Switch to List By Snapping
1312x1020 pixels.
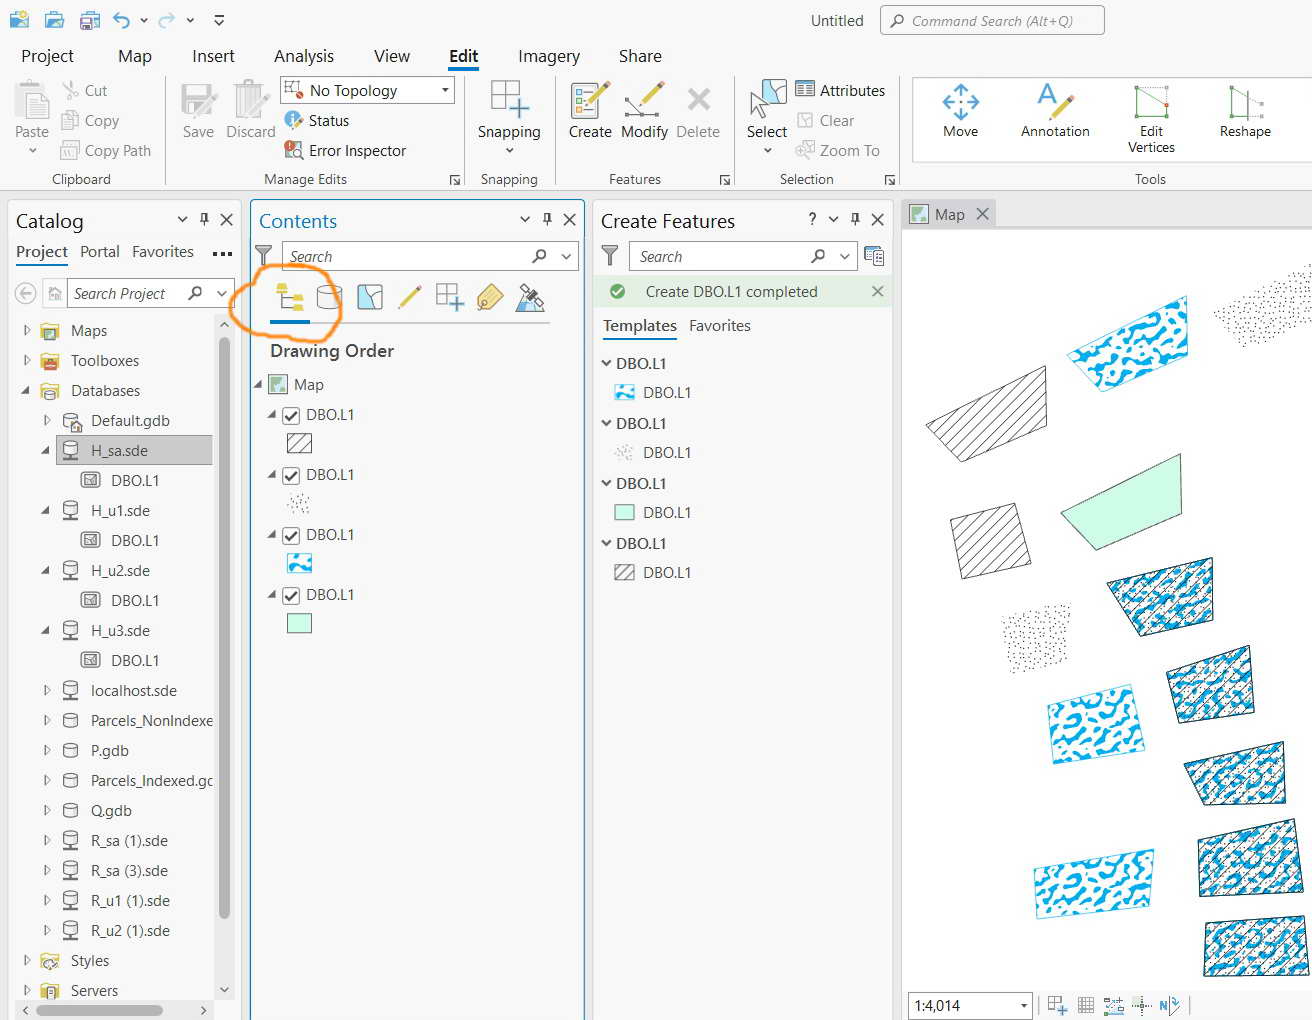(450, 297)
